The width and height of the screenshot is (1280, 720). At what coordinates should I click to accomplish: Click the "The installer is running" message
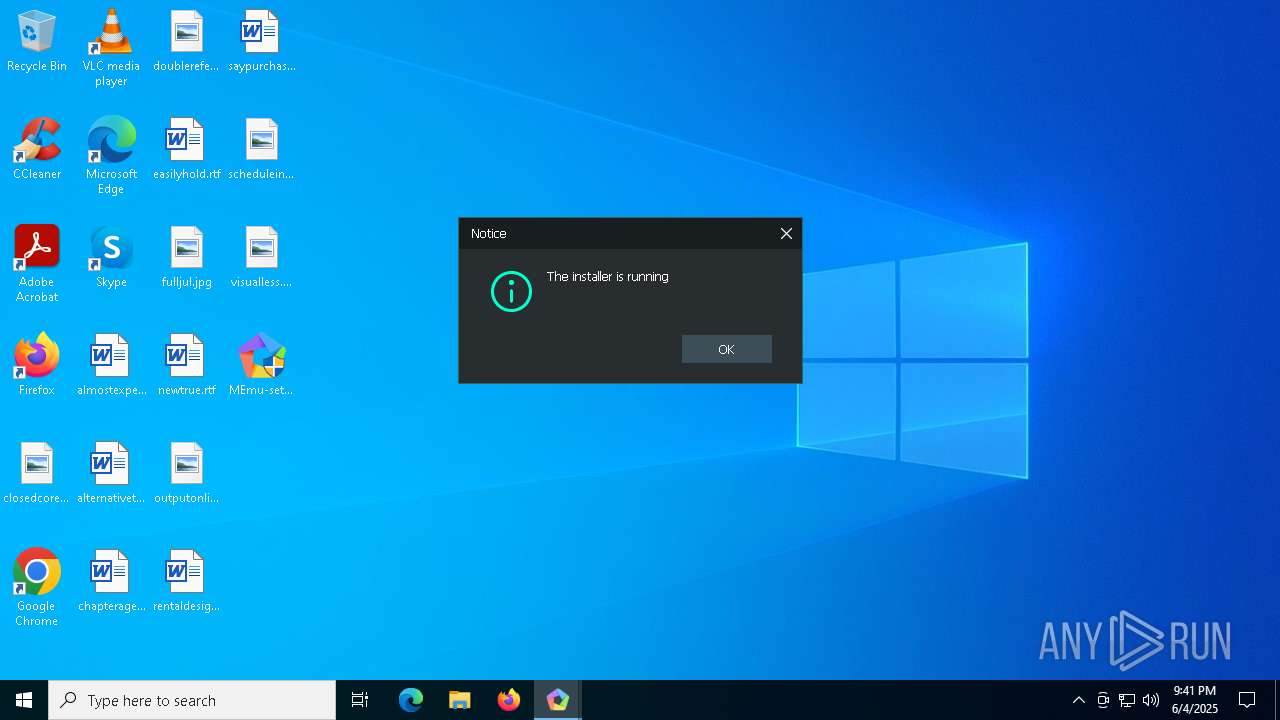point(608,277)
